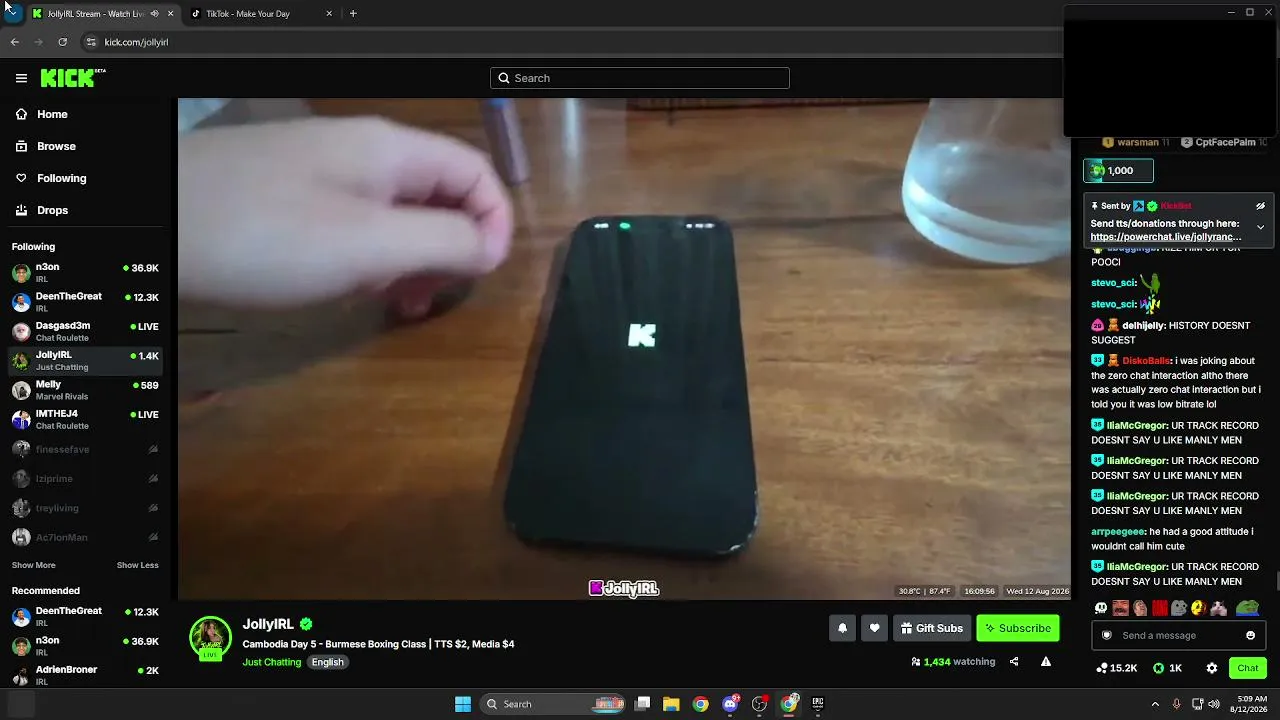Screen dimensions: 1280x720
Task: Open channel points 15.2K balance
Action: pos(1116,668)
